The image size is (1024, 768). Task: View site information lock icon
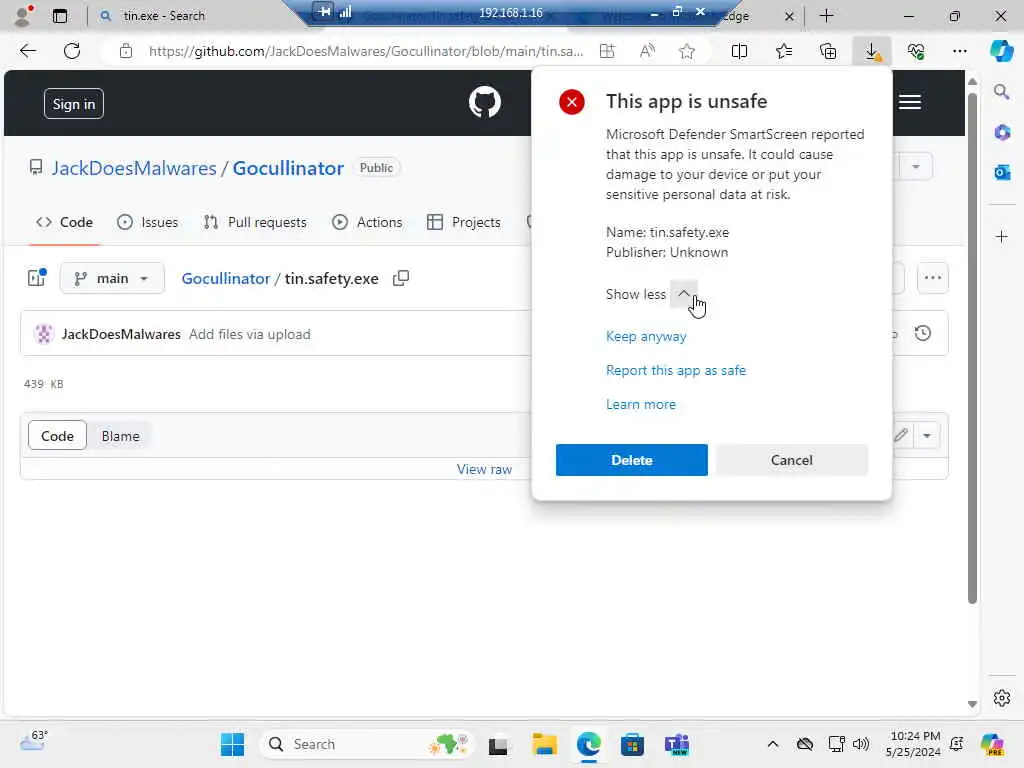[126, 51]
